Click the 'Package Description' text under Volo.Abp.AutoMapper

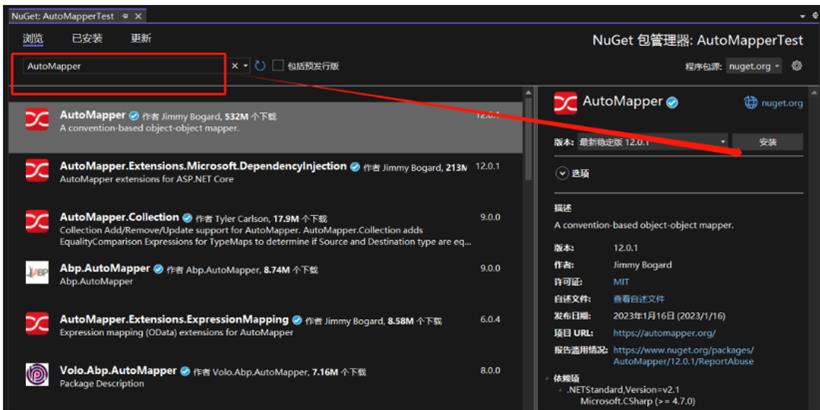click(102, 384)
